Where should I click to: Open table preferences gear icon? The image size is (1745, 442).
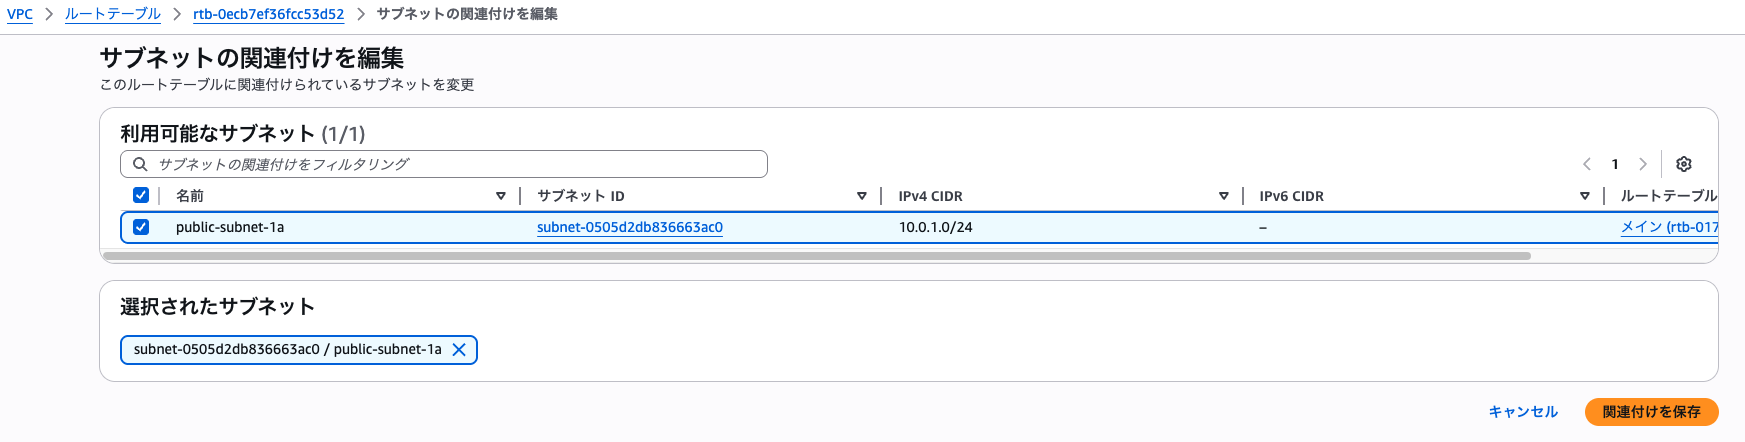1684,164
